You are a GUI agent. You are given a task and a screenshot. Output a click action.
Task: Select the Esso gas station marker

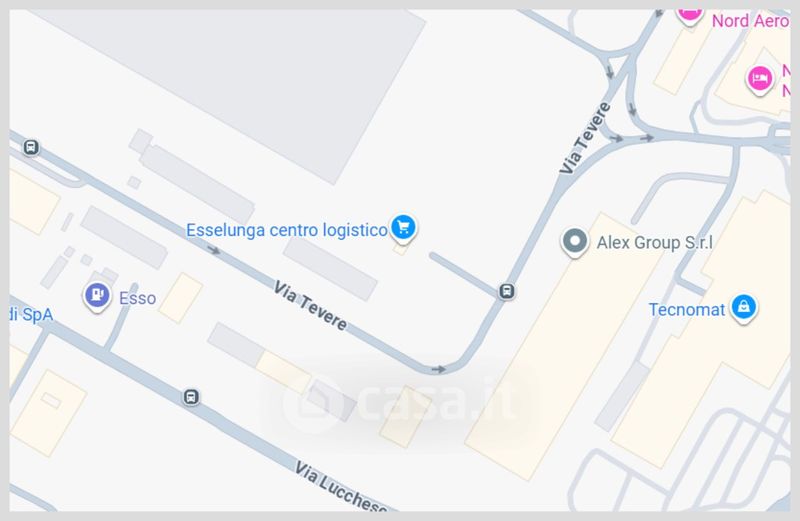[x=97, y=295]
